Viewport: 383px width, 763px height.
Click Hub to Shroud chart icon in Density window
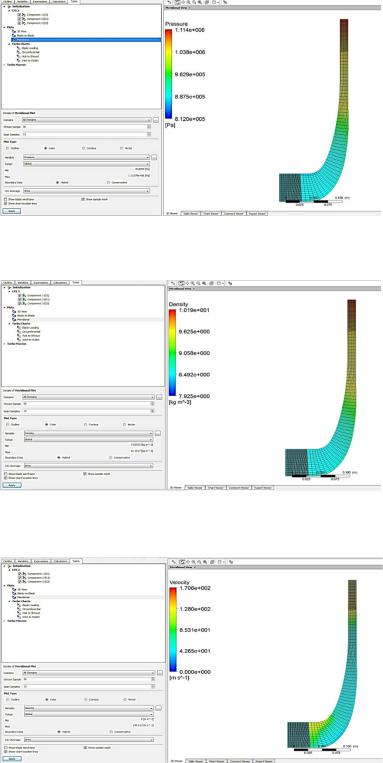(18, 336)
